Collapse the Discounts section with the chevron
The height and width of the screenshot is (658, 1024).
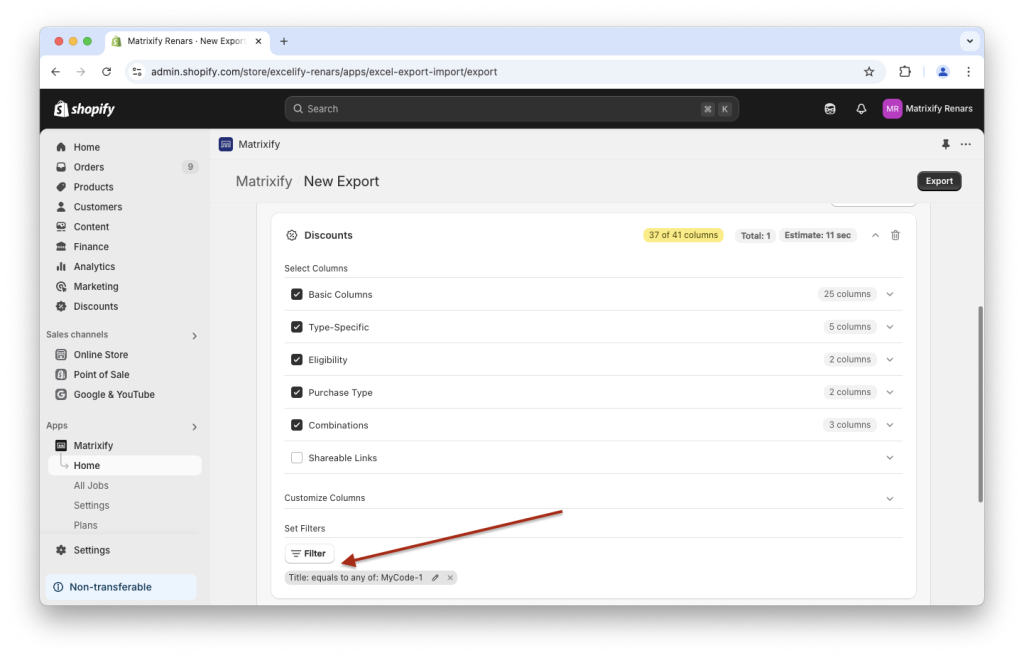875,234
